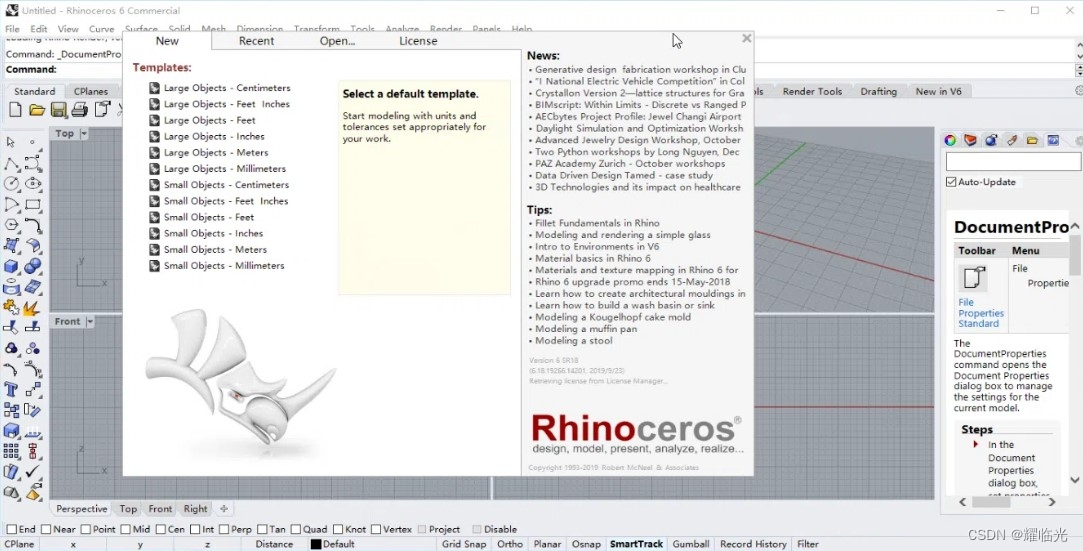Choose Large Objects - Meters template
Screen dimensions: 1083x551
click(x=215, y=153)
